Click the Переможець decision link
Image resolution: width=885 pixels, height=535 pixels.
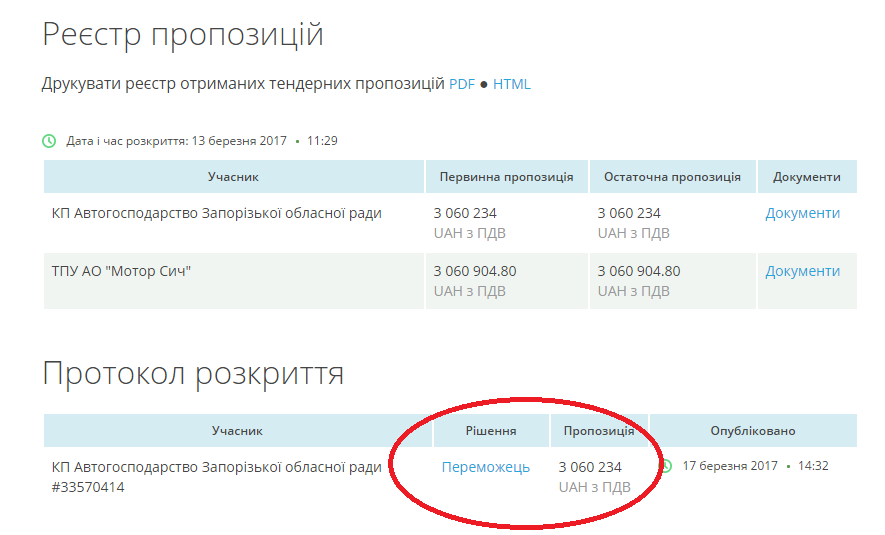click(485, 467)
